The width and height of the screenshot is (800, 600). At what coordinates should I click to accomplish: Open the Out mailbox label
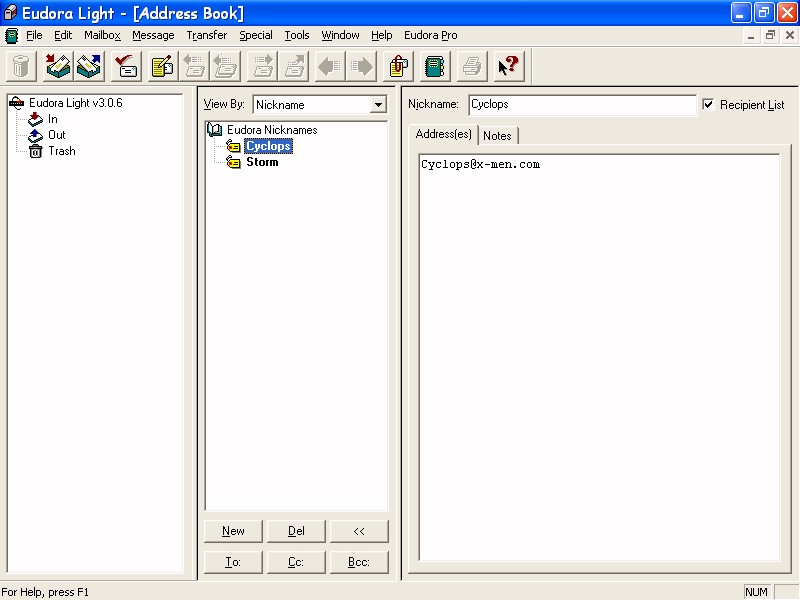[57, 135]
